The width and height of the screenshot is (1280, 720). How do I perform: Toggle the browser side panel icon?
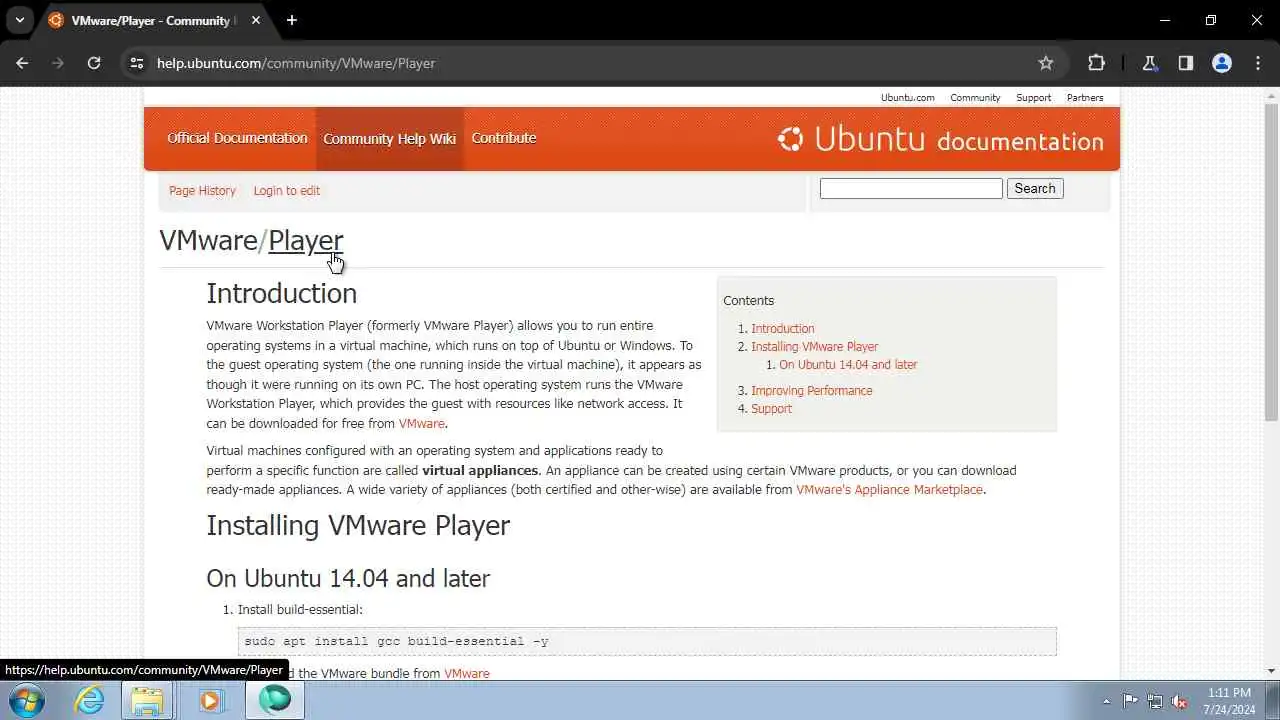(1186, 63)
